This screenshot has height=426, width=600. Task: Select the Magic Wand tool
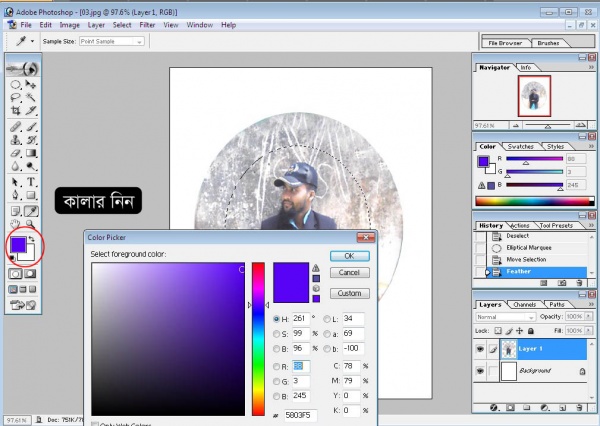(31, 97)
